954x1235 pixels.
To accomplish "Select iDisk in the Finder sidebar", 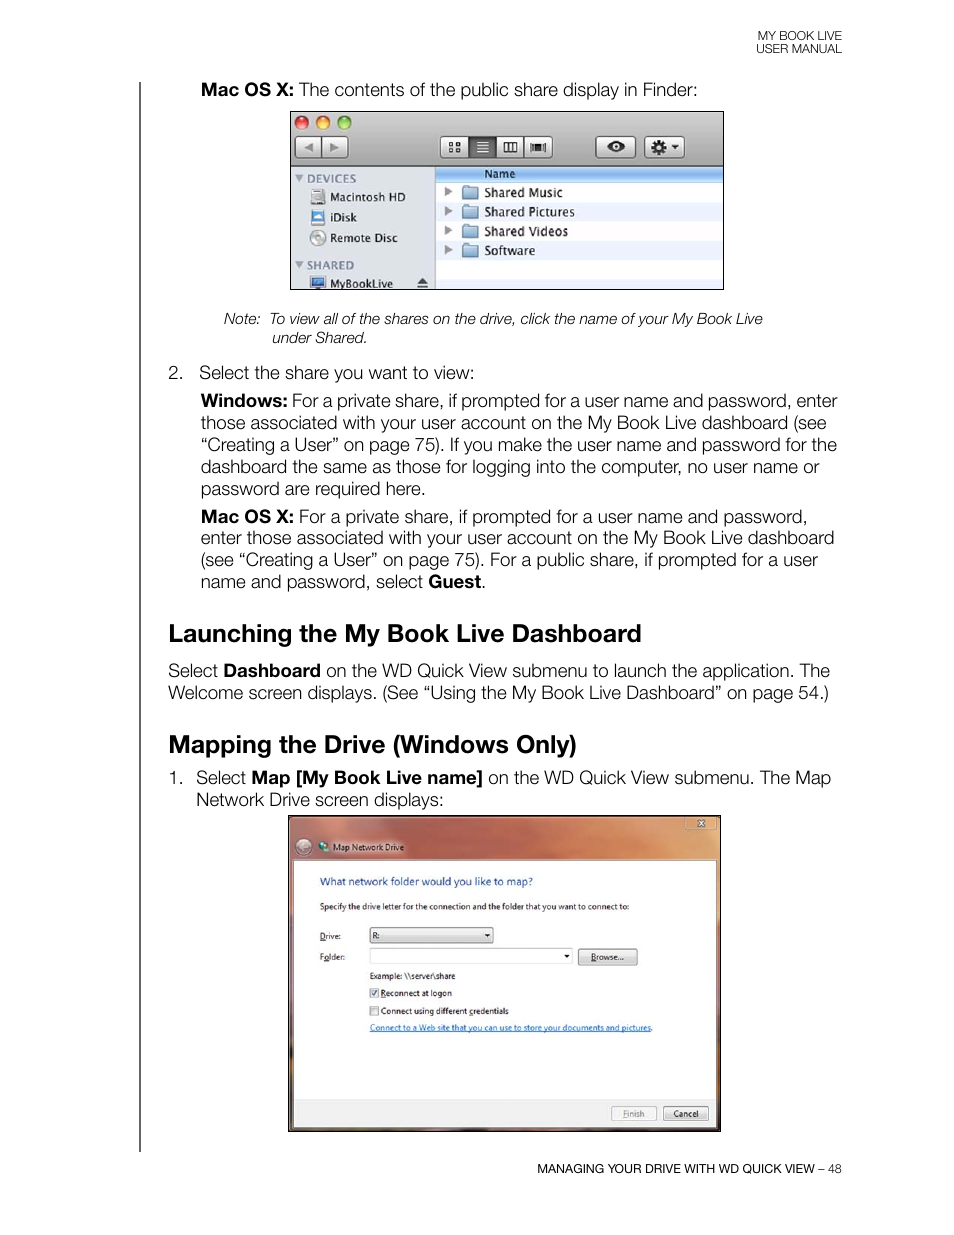I will (x=343, y=217).
